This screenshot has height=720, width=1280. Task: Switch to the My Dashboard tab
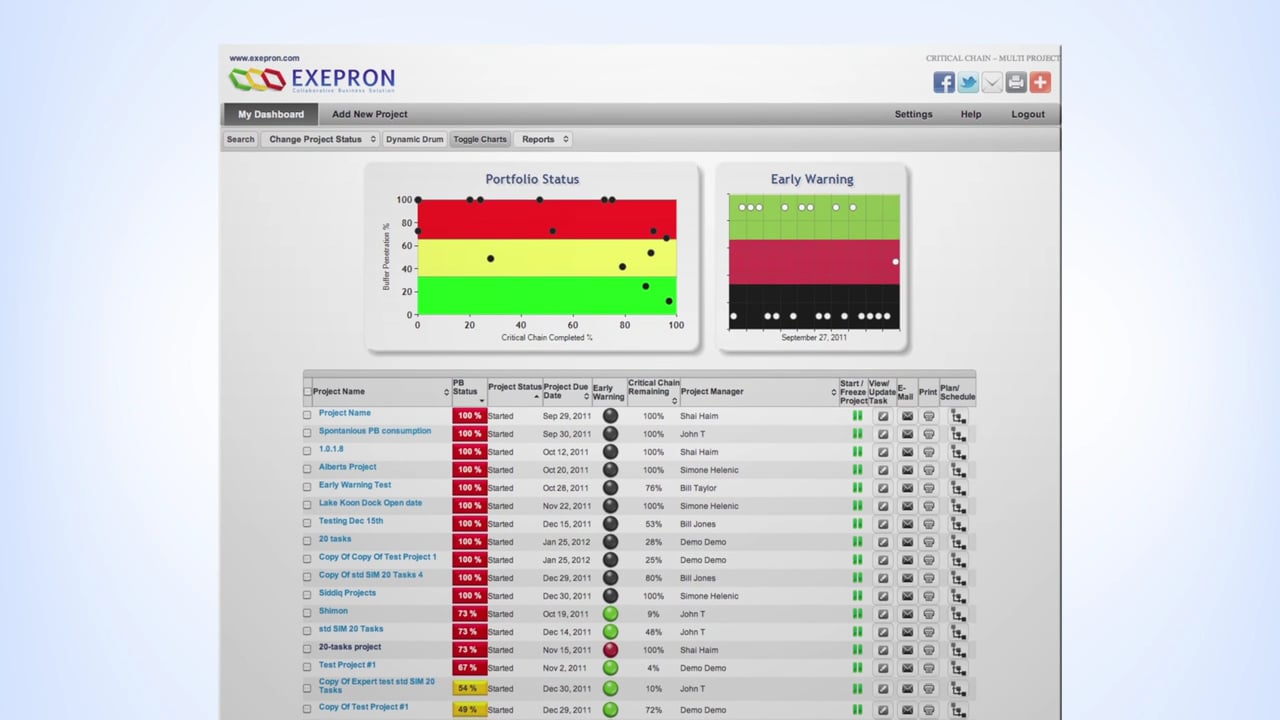pos(271,114)
